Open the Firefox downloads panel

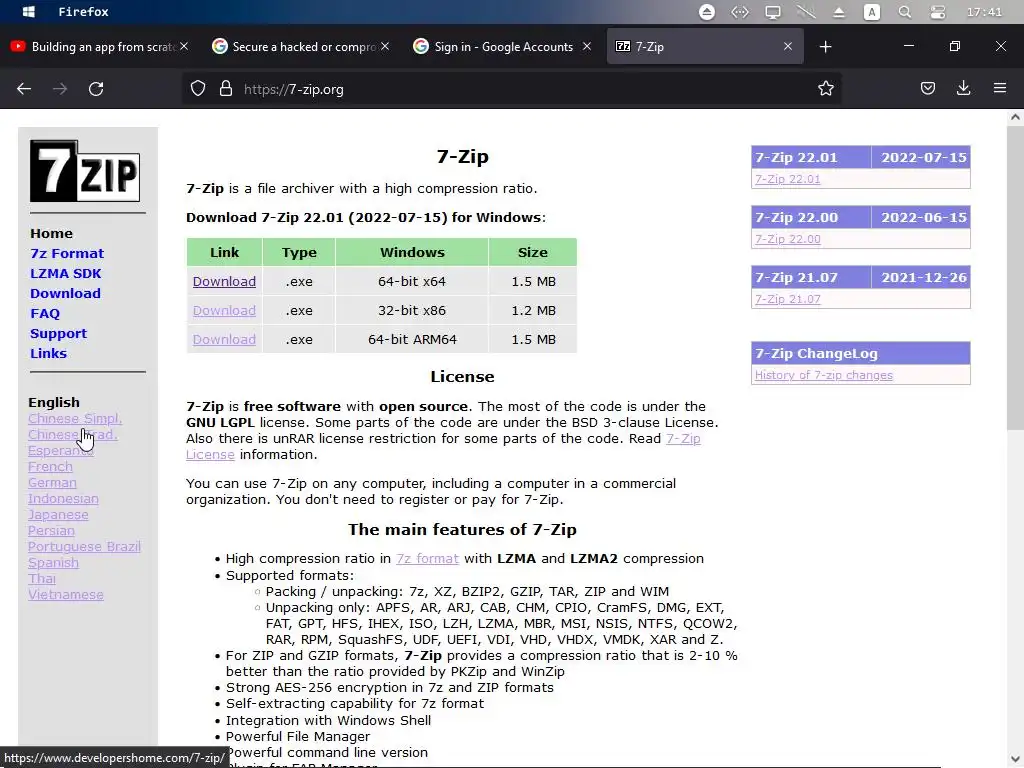(x=963, y=88)
